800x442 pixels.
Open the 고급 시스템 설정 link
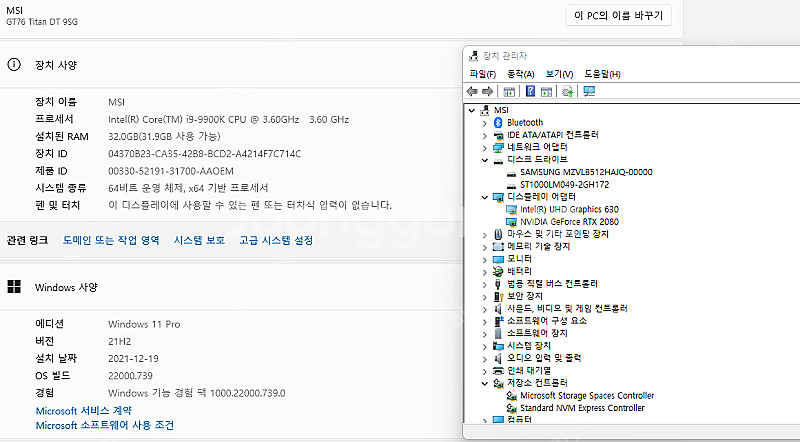276,240
